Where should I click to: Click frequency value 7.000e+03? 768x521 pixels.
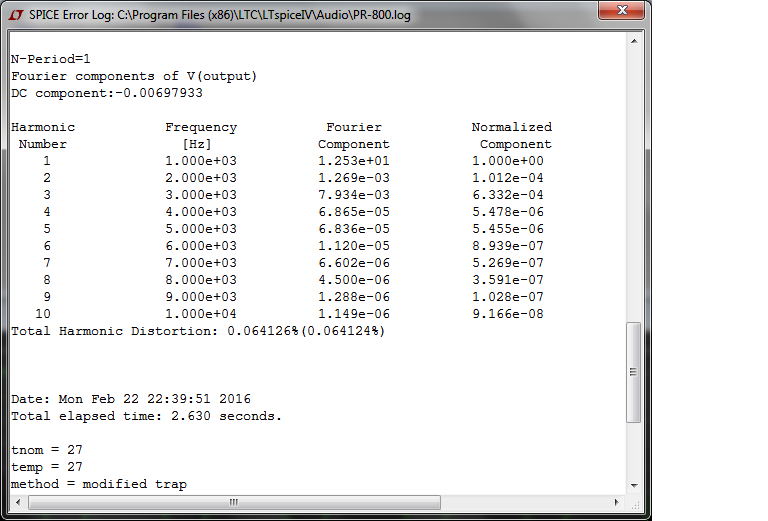201,263
